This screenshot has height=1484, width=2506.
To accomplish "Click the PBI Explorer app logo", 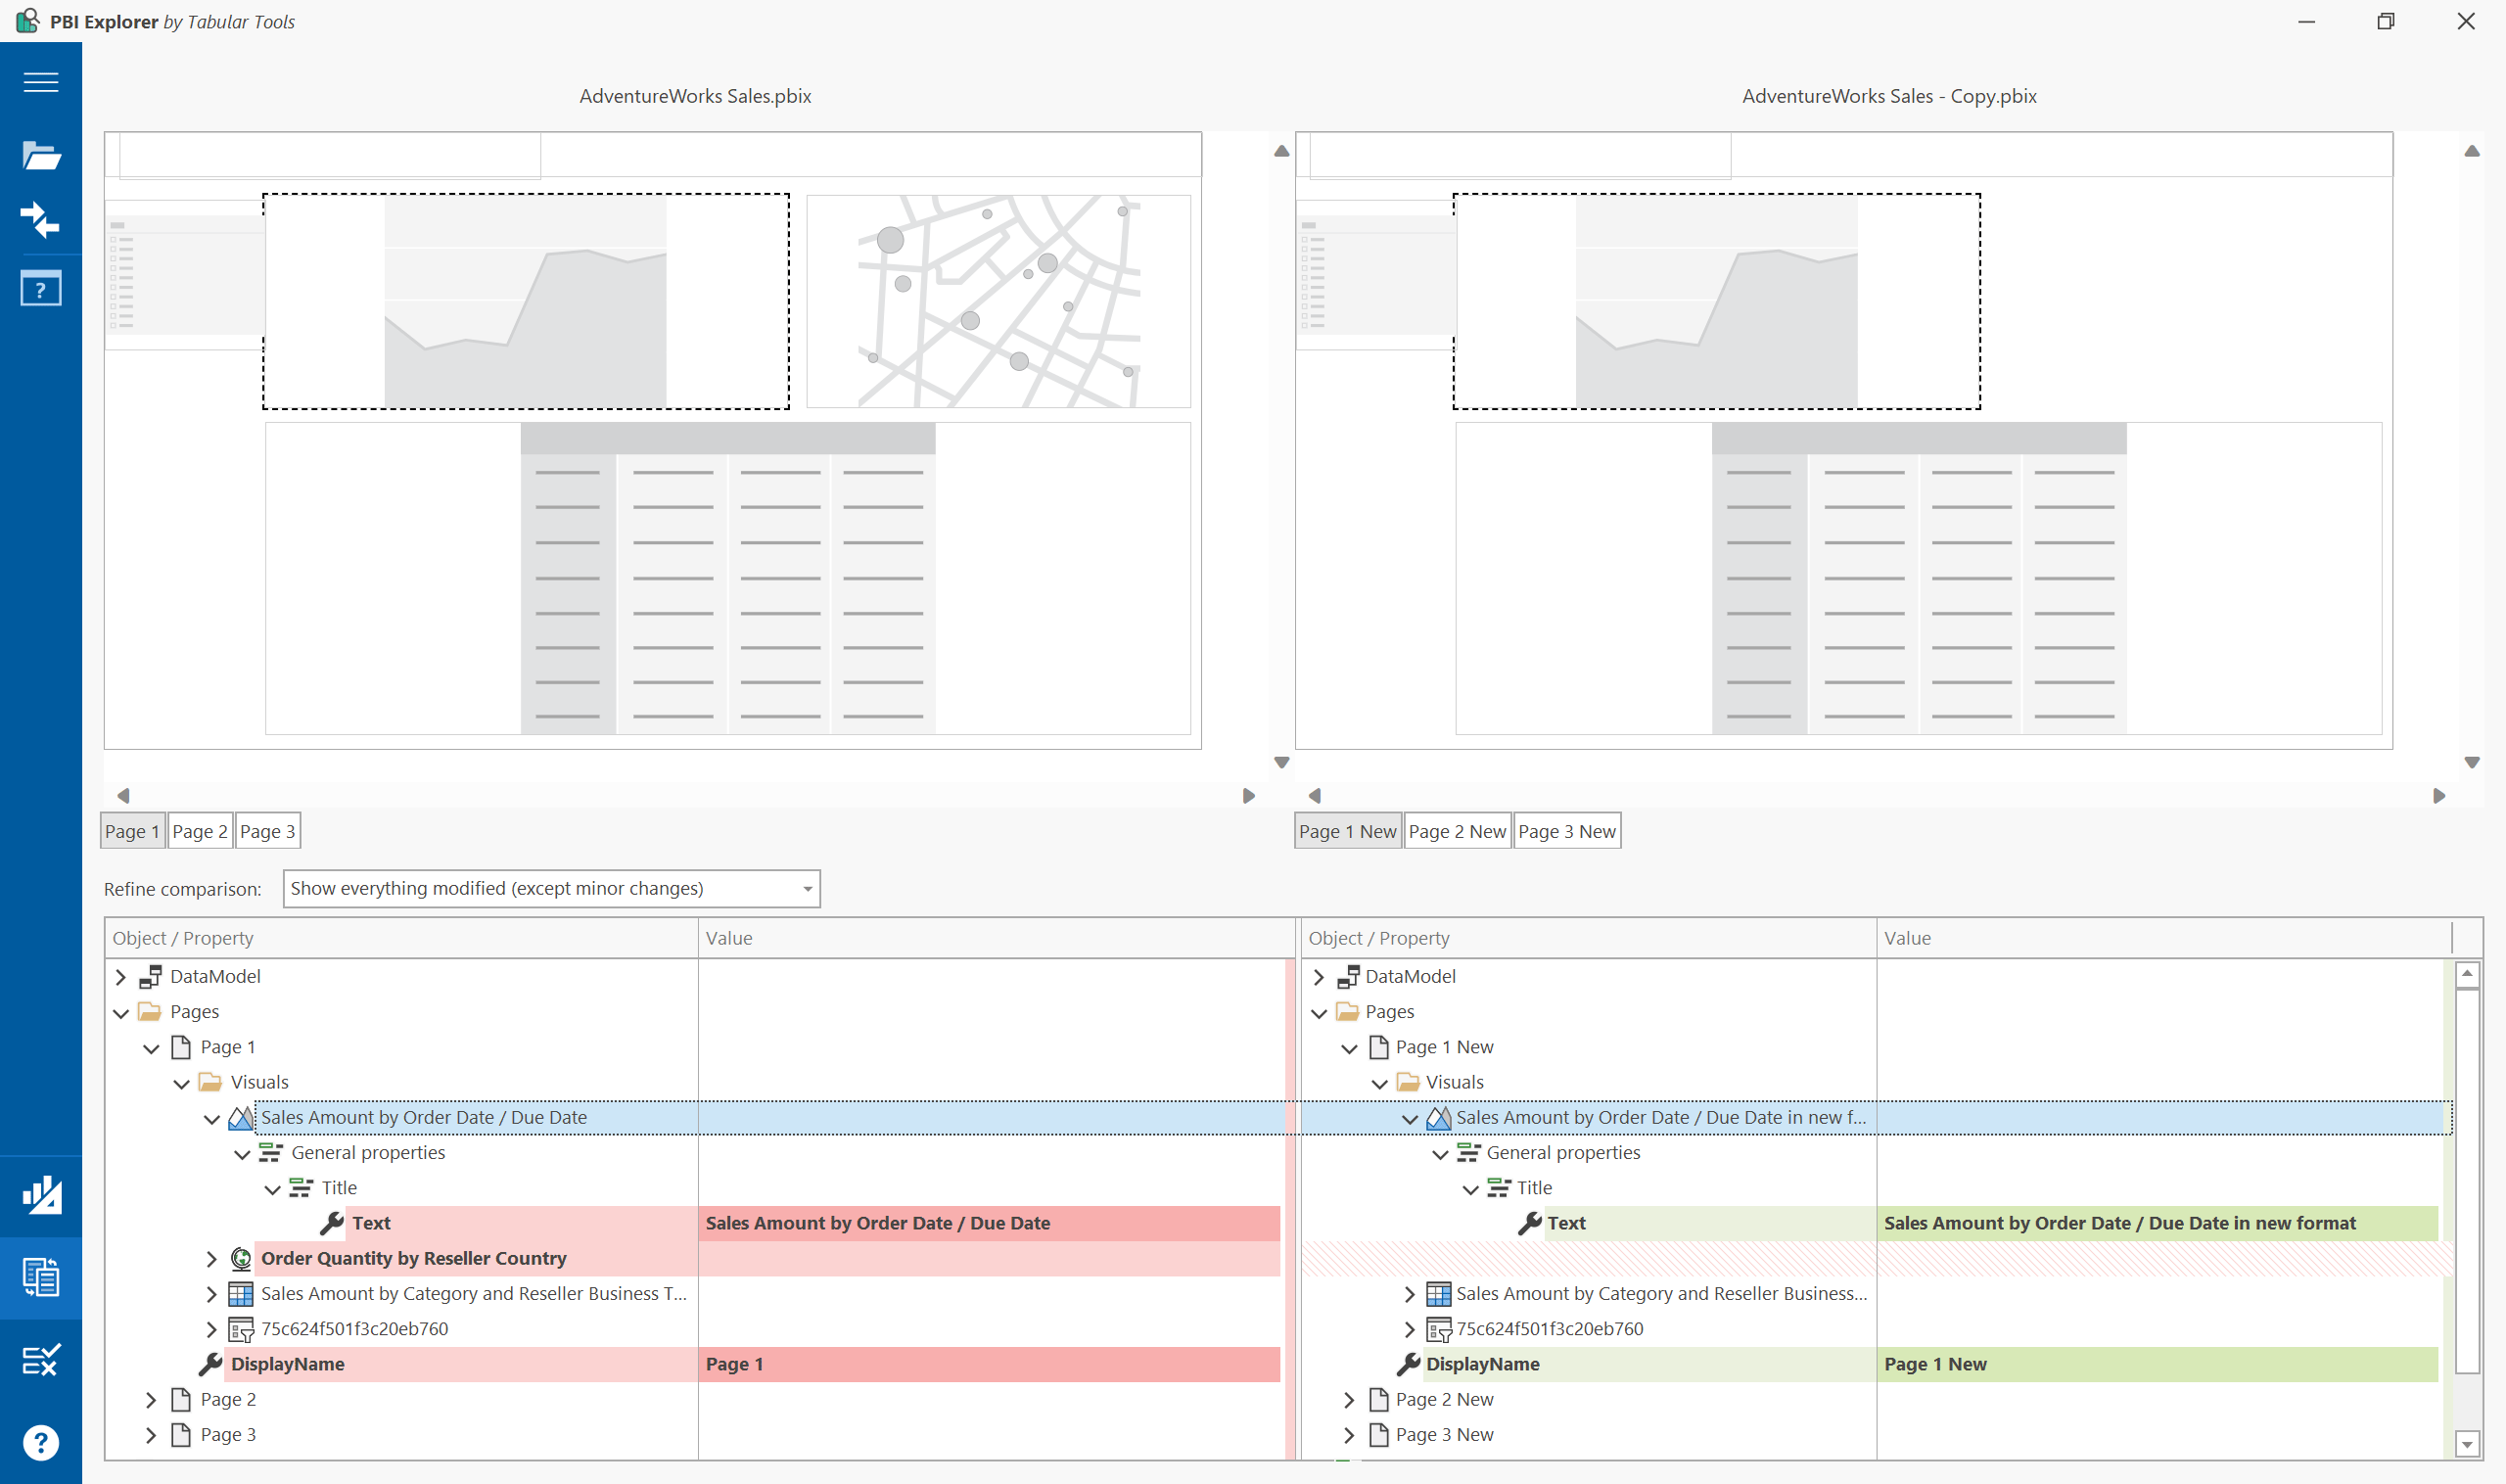I will [28, 21].
